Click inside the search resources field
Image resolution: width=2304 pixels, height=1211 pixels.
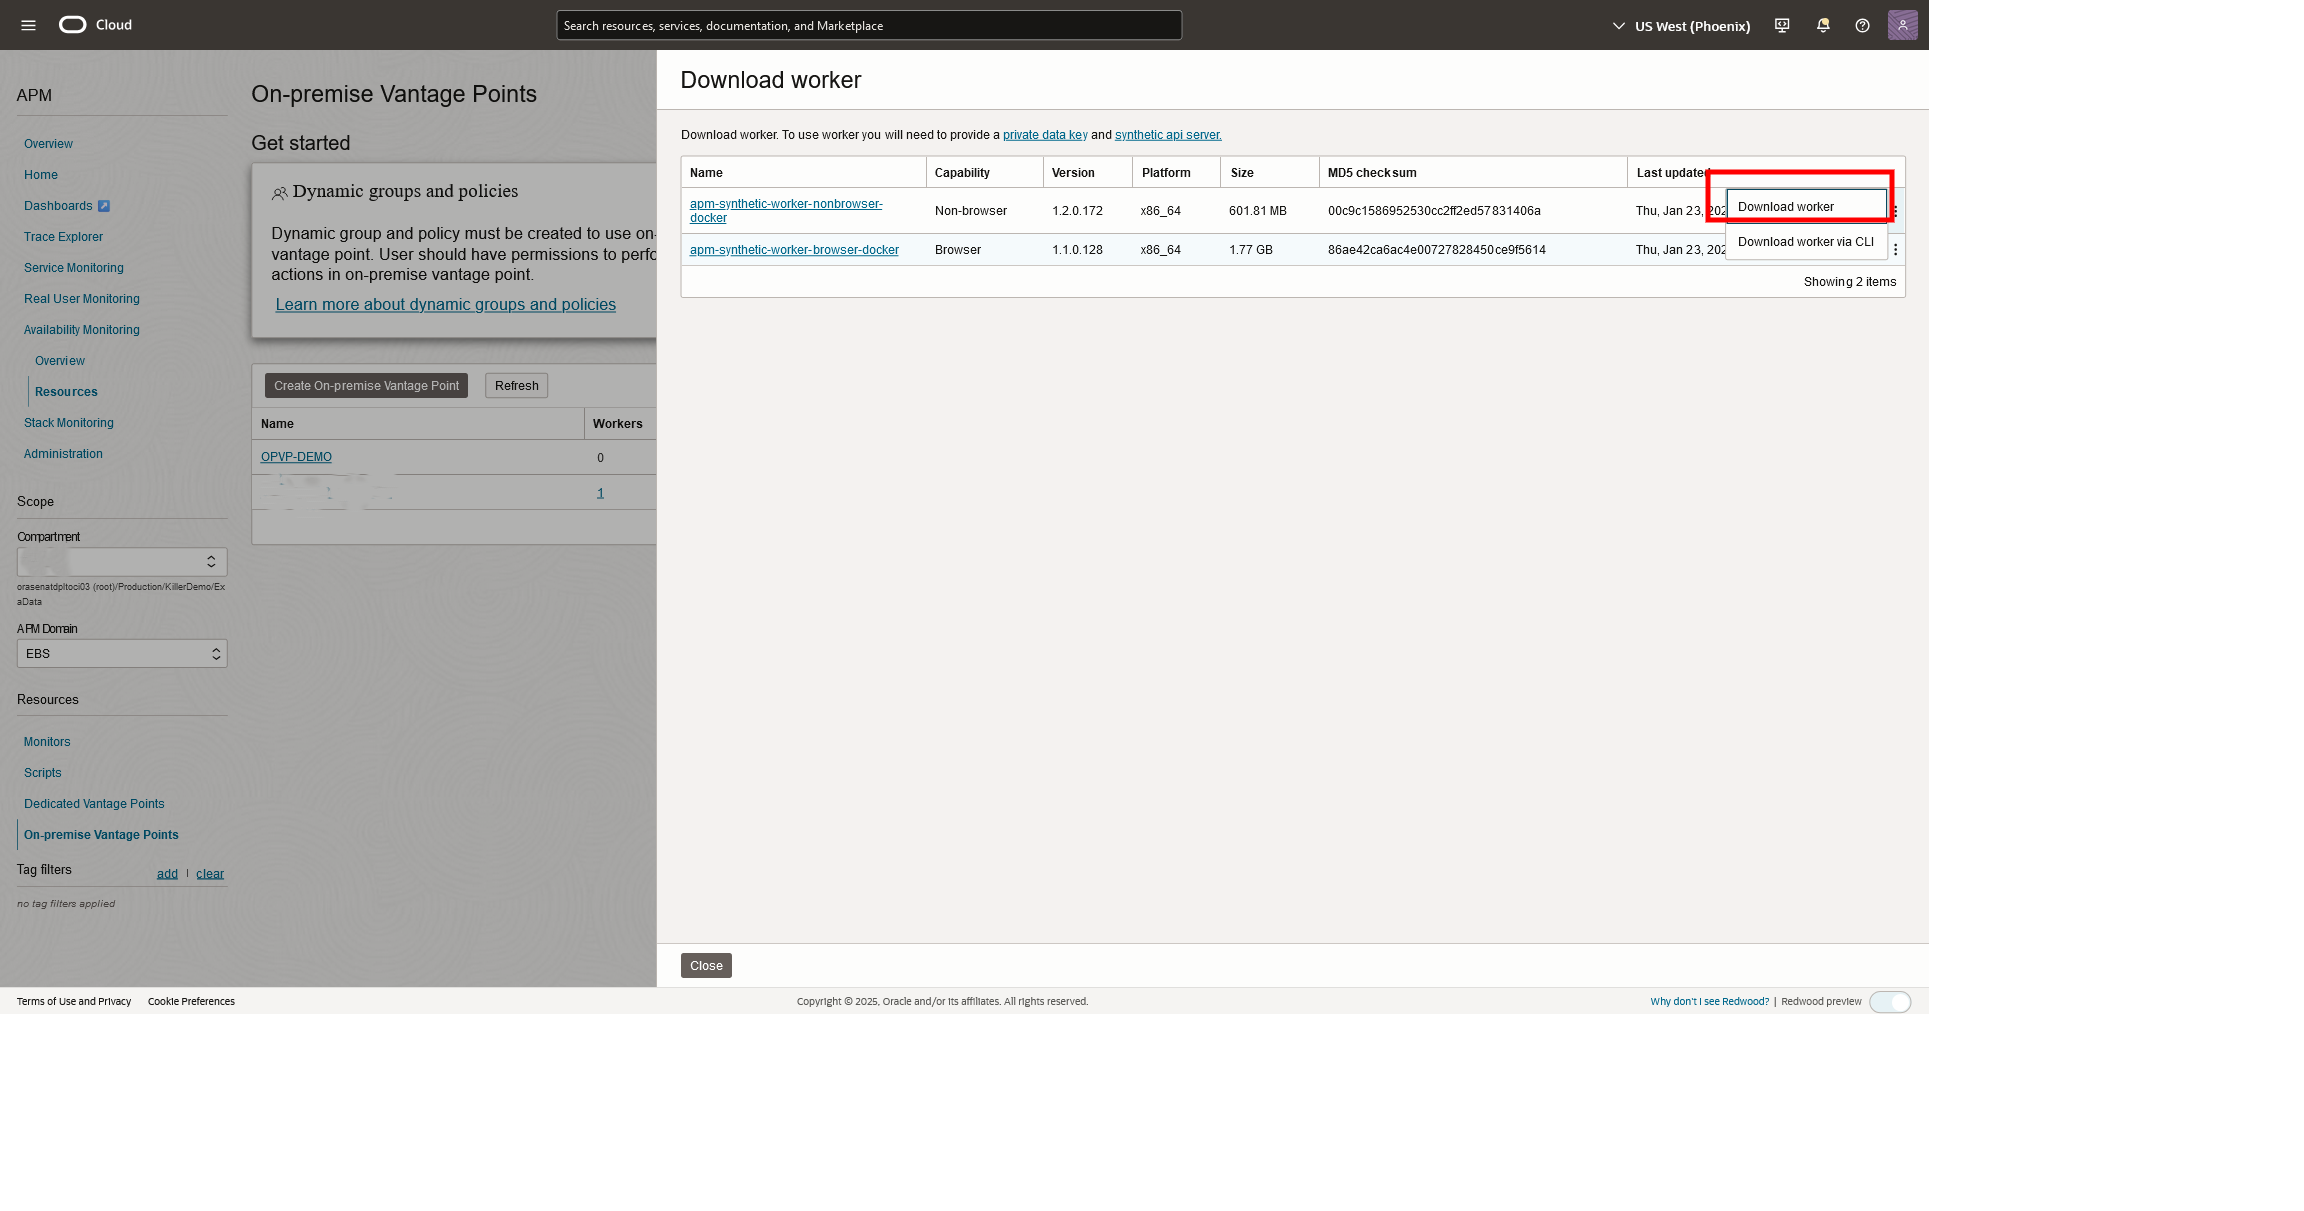[868, 25]
